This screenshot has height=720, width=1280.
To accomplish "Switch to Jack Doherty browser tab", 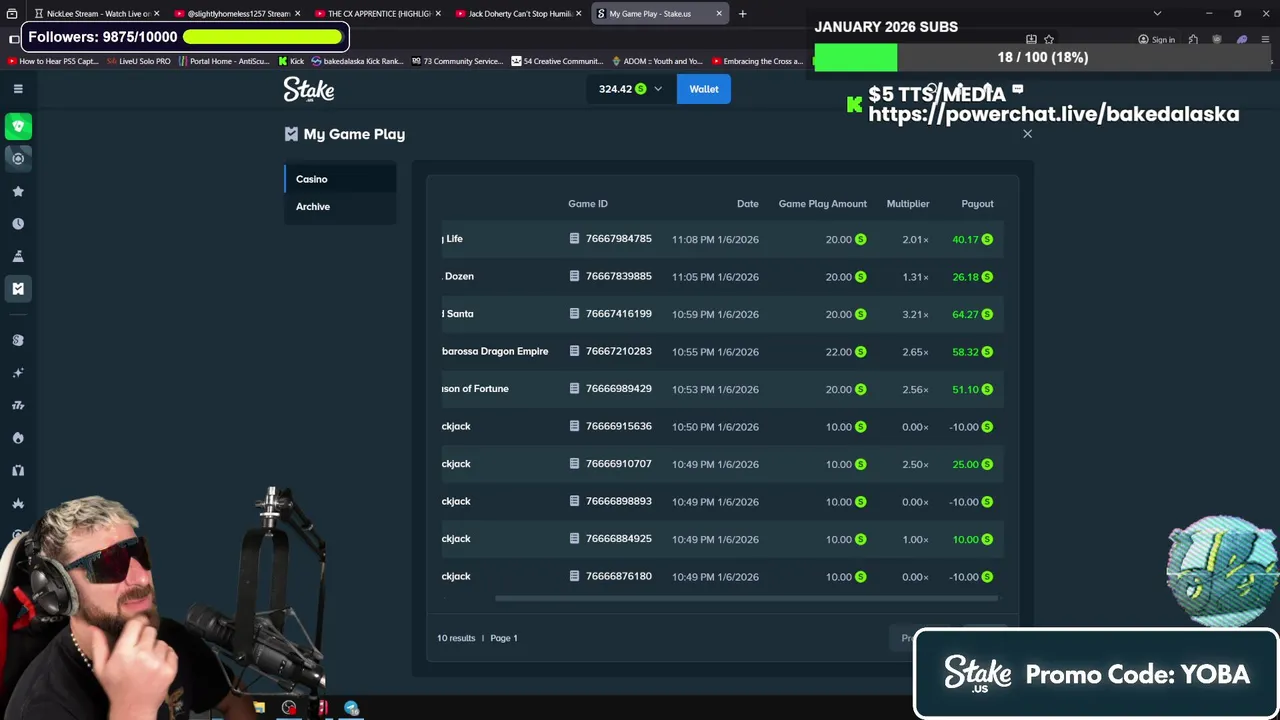I will point(518,14).
